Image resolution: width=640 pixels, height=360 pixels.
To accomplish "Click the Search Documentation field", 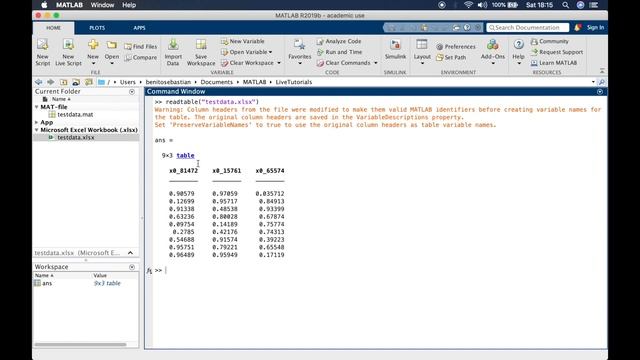I will pyautogui.click(x=527, y=27).
